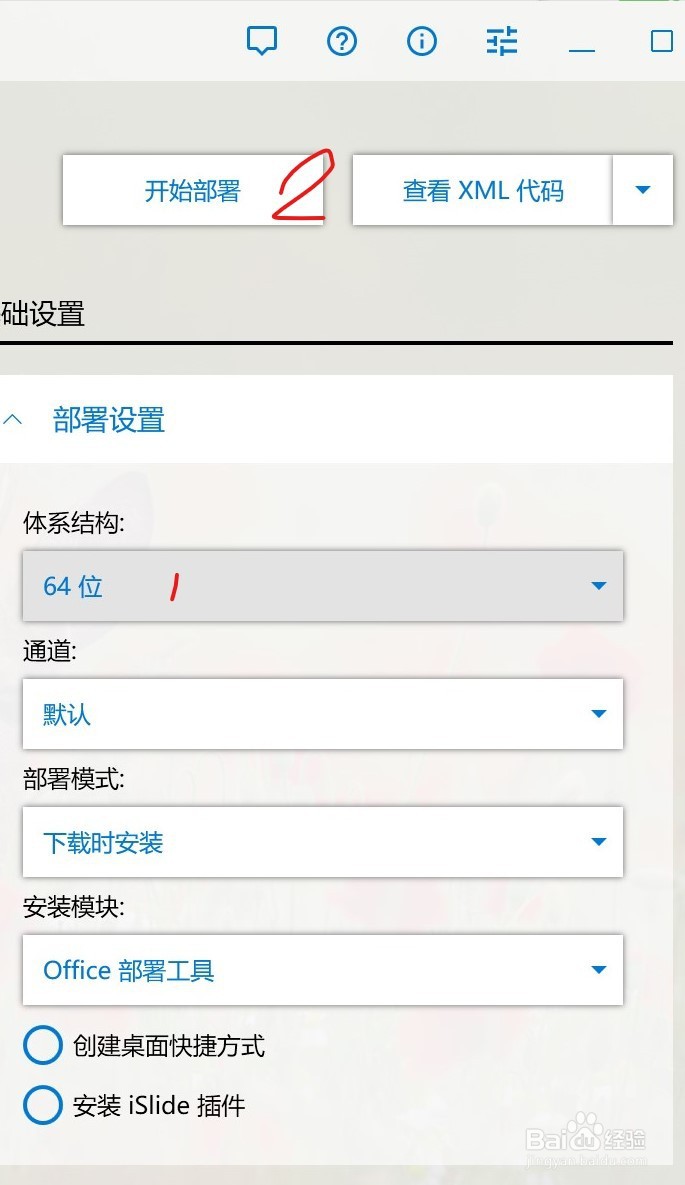Enable the 安装 iSlide 插件 radio button
Image resolution: width=685 pixels, height=1185 pixels.
[42, 1105]
